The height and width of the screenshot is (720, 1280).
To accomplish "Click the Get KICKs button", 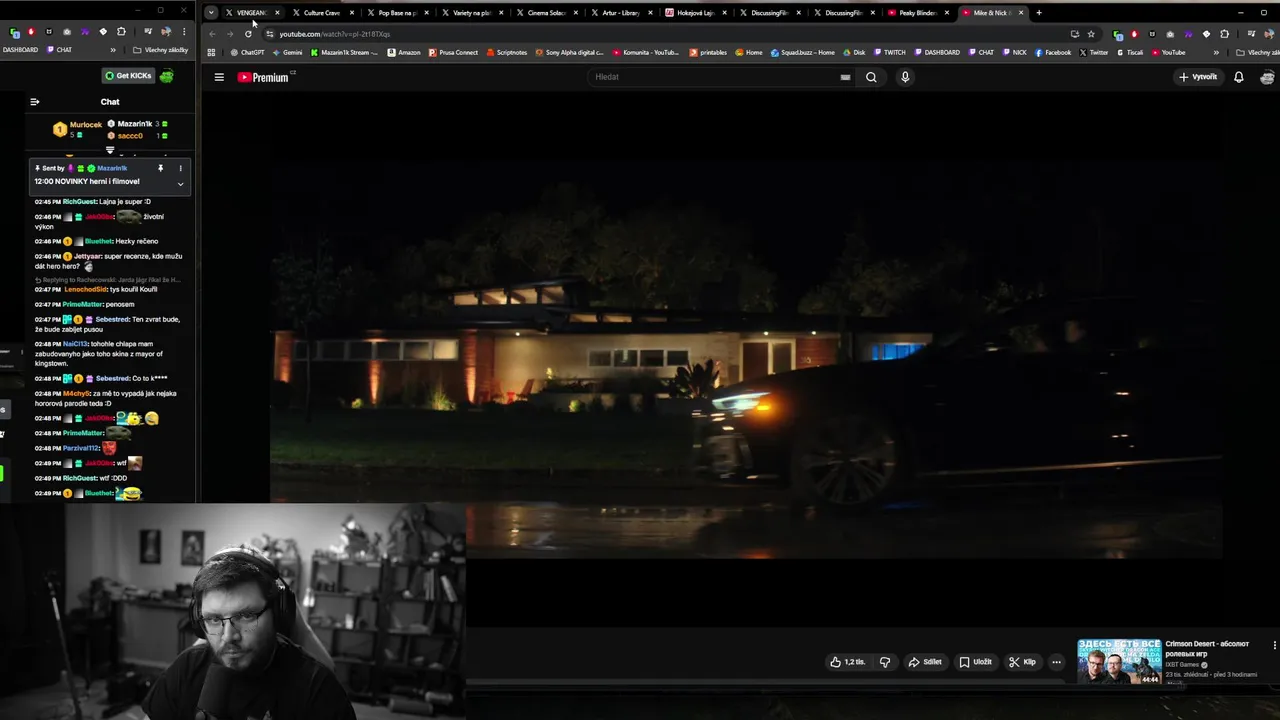I will [128, 76].
